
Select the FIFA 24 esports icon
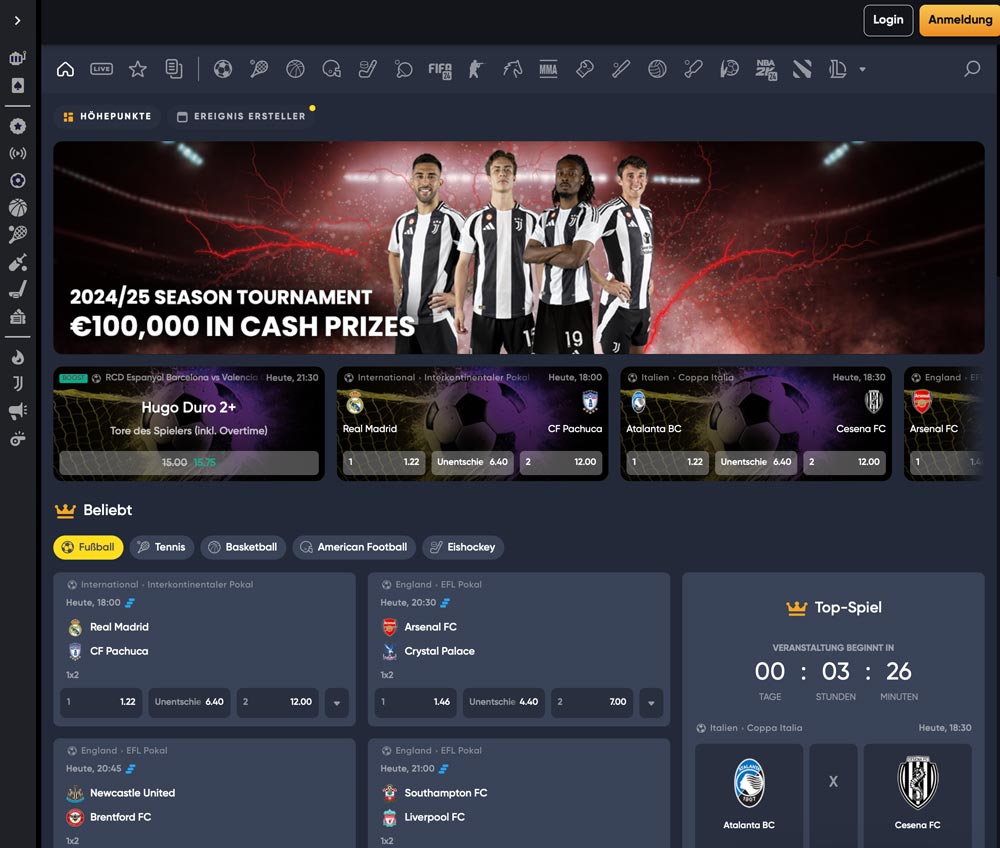click(x=439, y=69)
